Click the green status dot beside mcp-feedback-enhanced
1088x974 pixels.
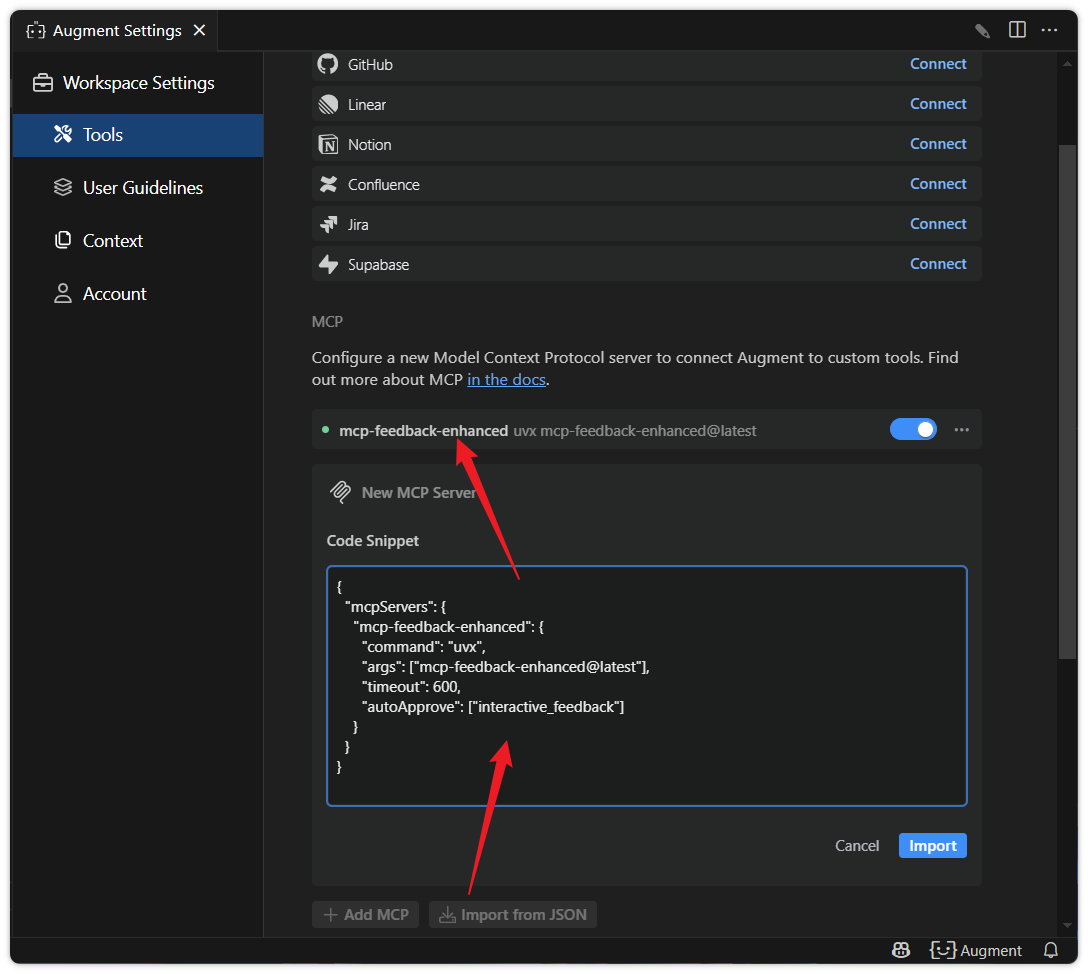coord(325,430)
